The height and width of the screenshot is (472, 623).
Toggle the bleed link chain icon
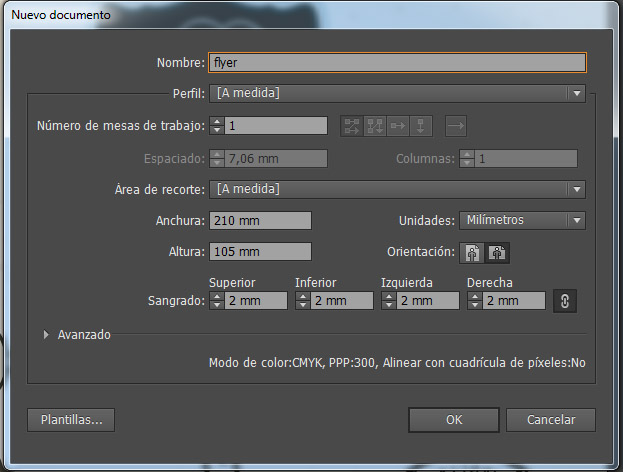pos(564,301)
